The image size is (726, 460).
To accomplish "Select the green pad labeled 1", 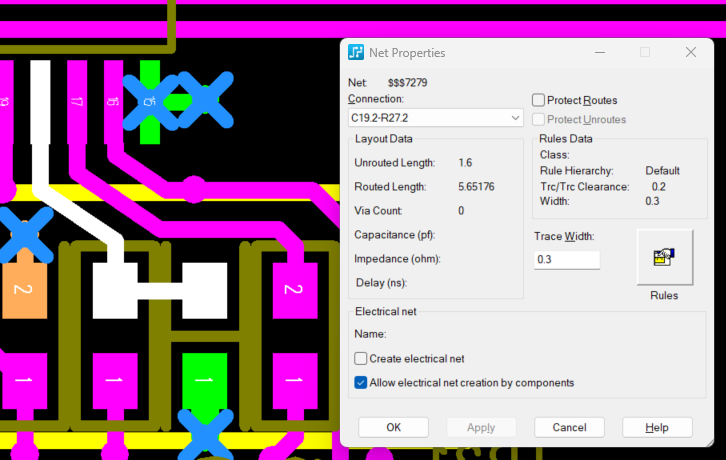I will [204, 381].
